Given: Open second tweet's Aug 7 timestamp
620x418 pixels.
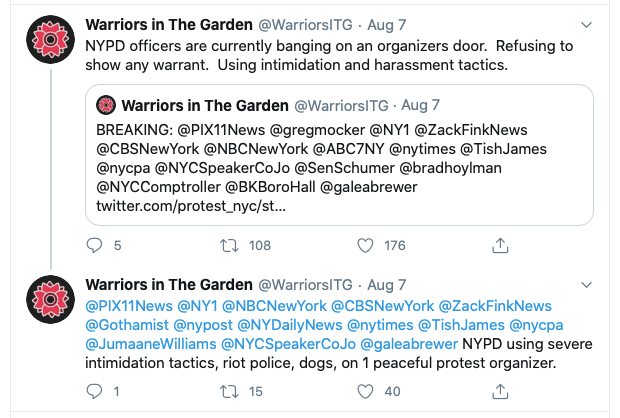Looking at the screenshot, I should 386,284.
